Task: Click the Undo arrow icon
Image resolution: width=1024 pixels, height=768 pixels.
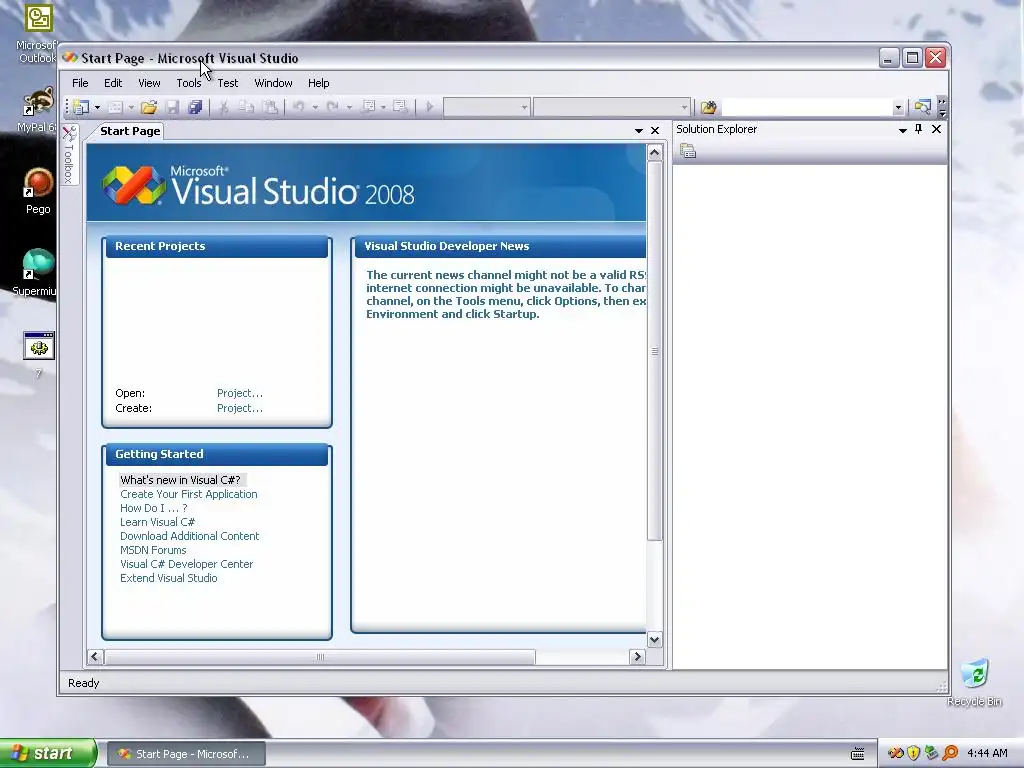Action: click(298, 107)
